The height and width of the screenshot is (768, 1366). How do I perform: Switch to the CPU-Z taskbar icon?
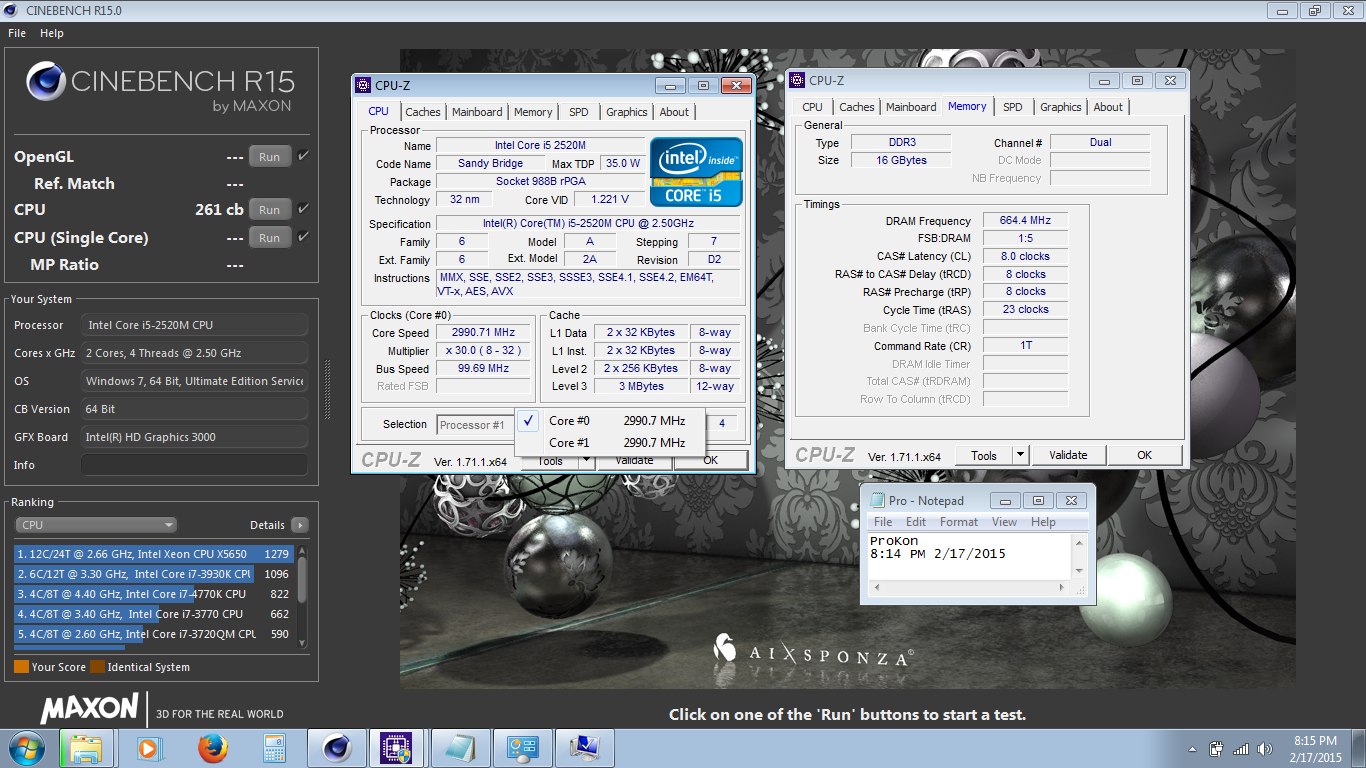point(397,748)
